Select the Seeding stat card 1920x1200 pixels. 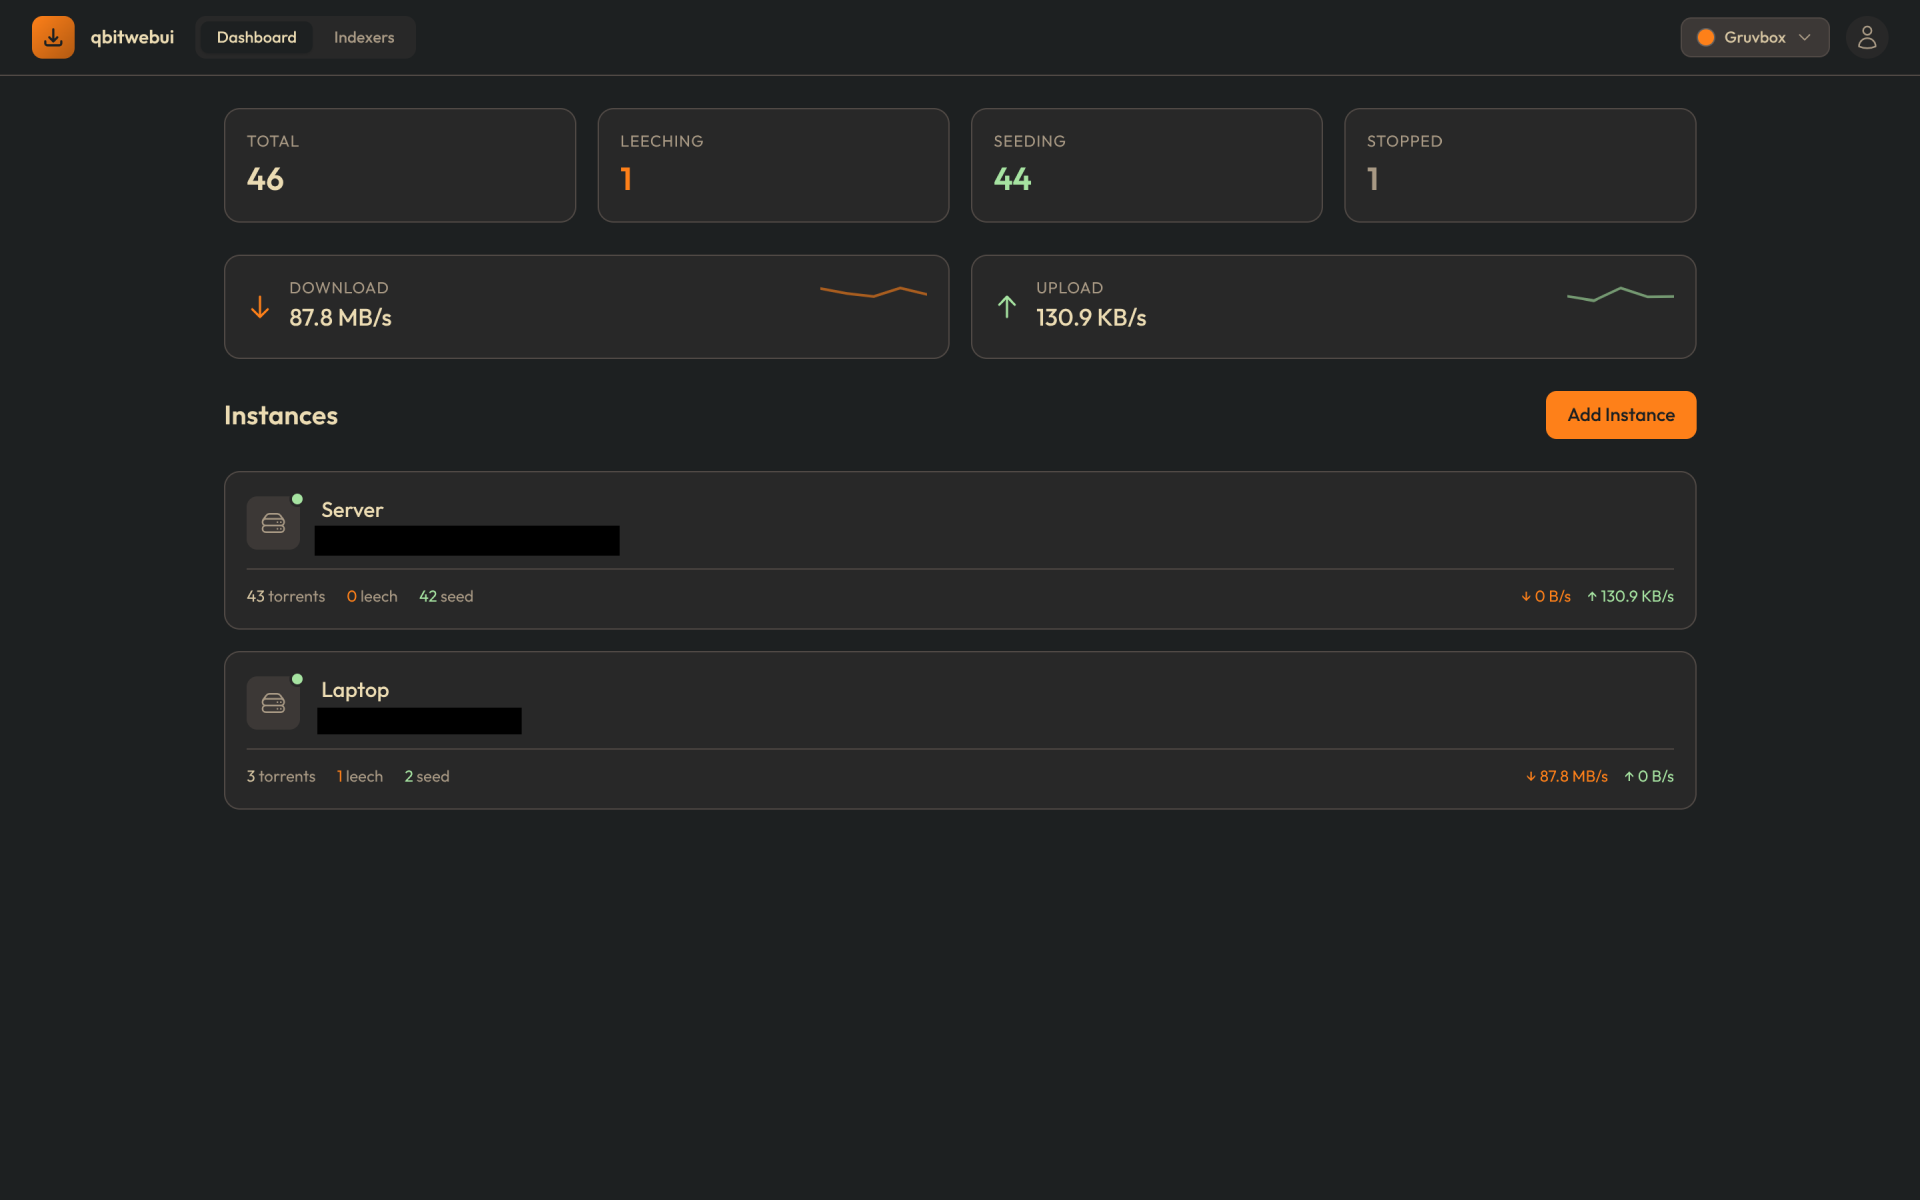tap(1146, 165)
